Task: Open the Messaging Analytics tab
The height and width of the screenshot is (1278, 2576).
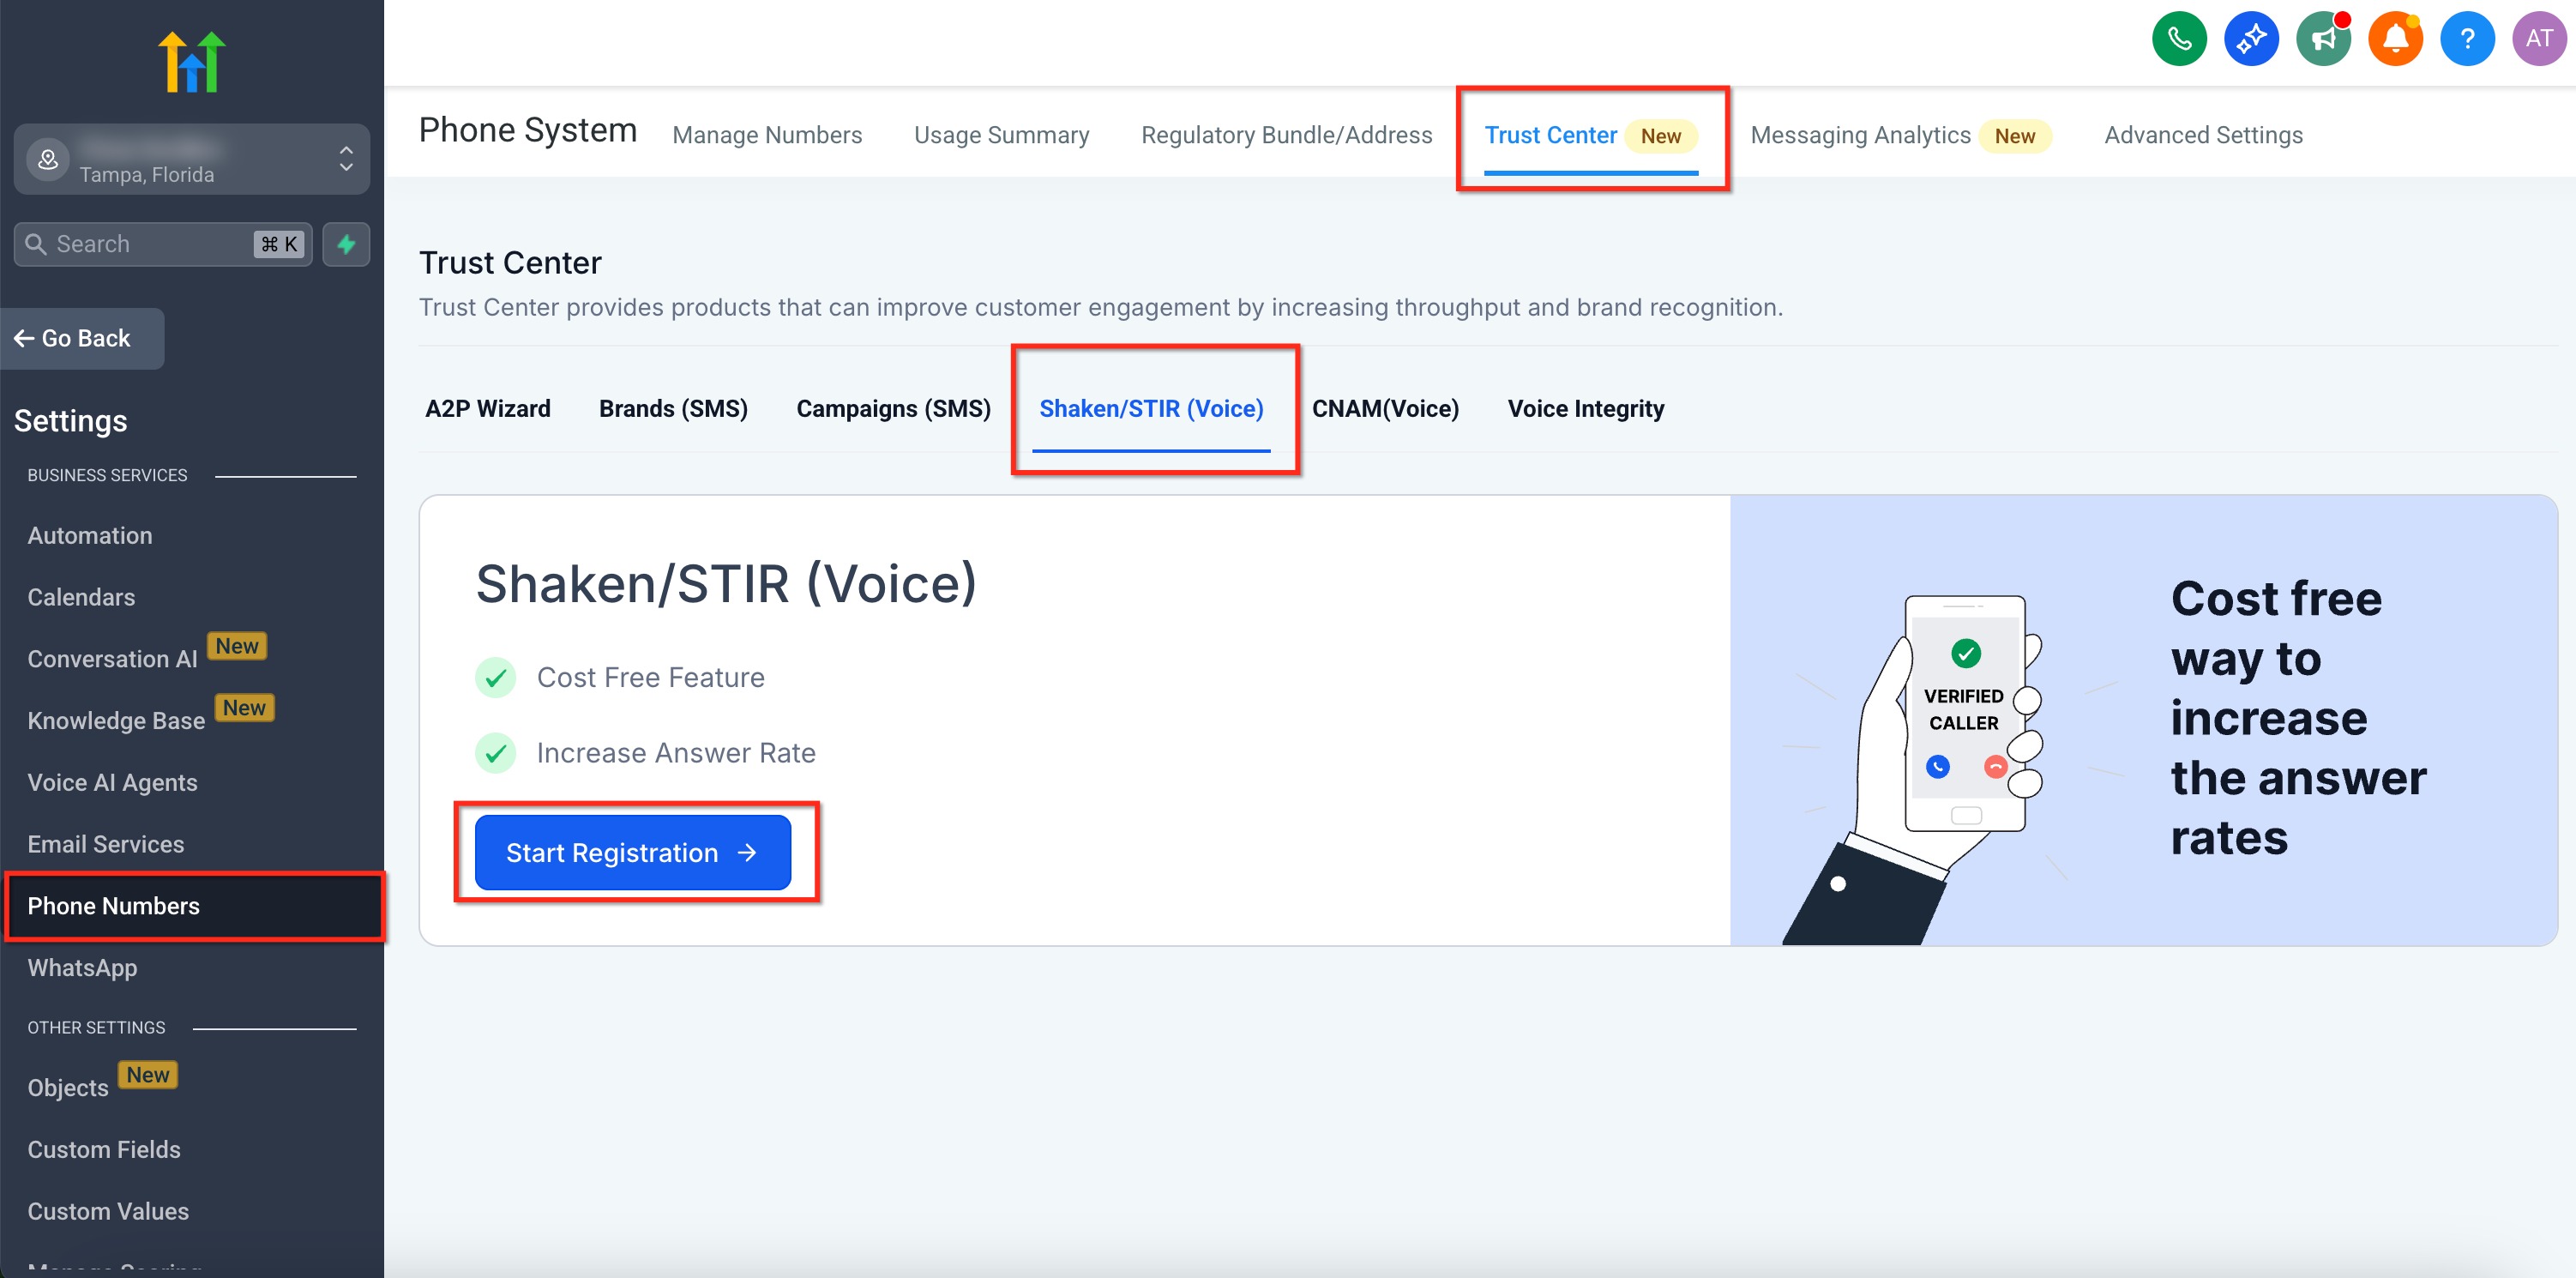Action: [x=1860, y=135]
